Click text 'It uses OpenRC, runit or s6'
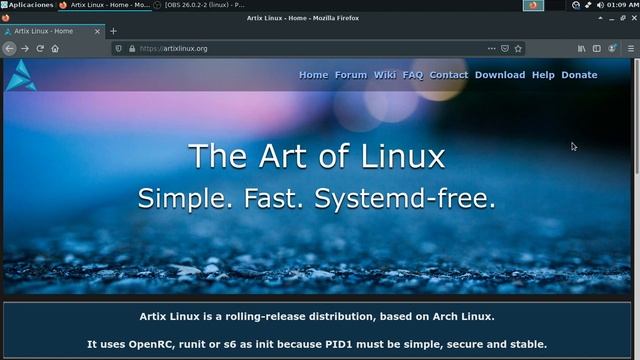Image resolution: width=640 pixels, height=360 pixels. tap(162, 344)
